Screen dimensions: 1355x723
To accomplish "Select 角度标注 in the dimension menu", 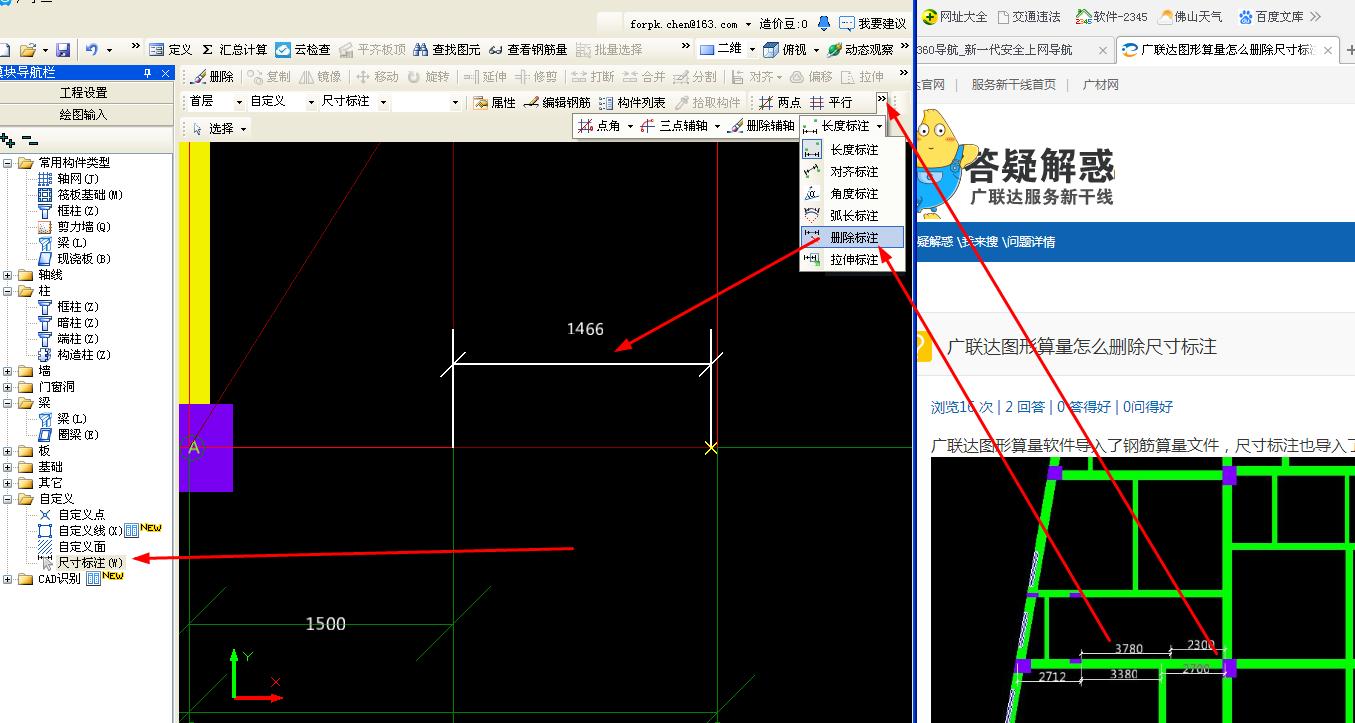I will [x=852, y=193].
